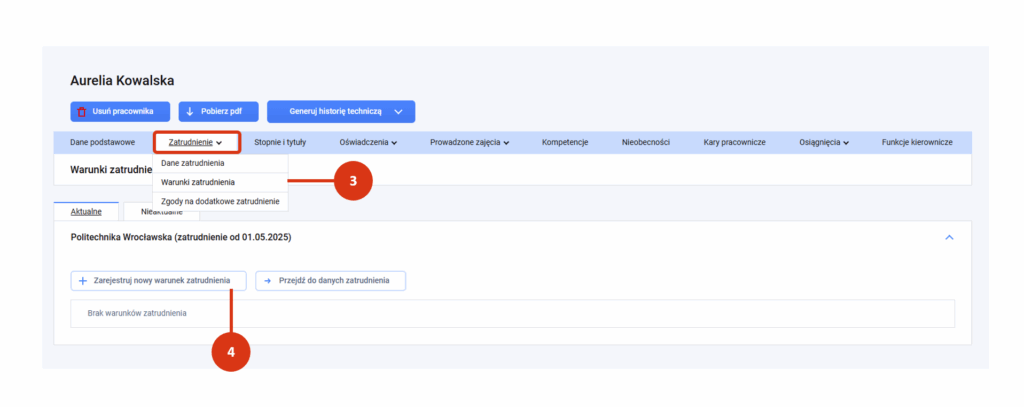Go to the Kompetencje tab

565,142
